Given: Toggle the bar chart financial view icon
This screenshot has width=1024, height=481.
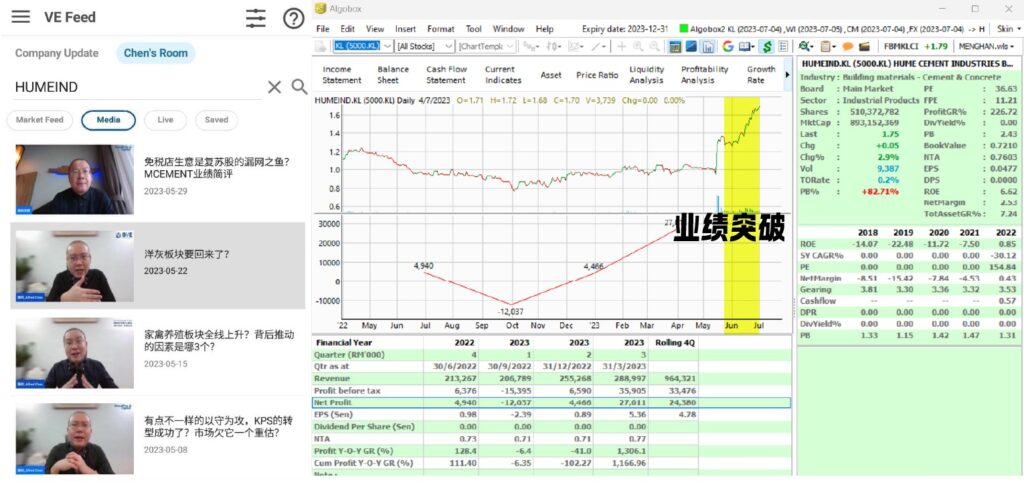Looking at the screenshot, I should pos(708,46).
